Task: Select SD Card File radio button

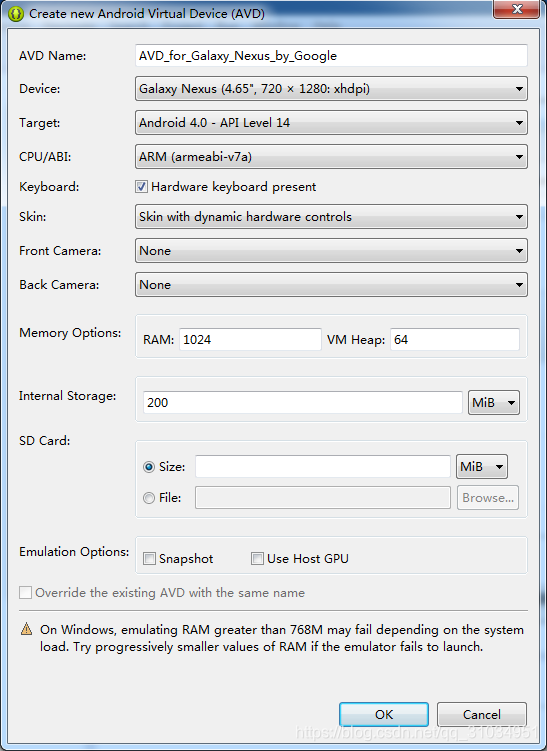Action: point(149,498)
